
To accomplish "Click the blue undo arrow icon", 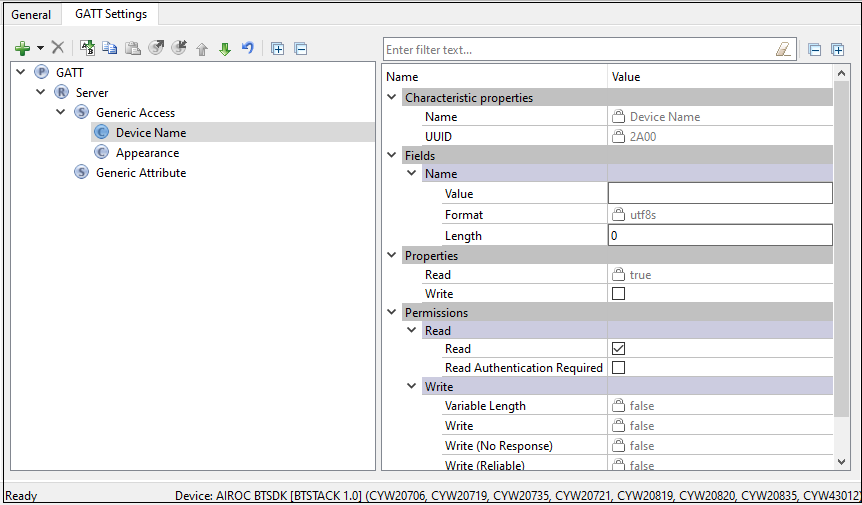I will point(247,48).
